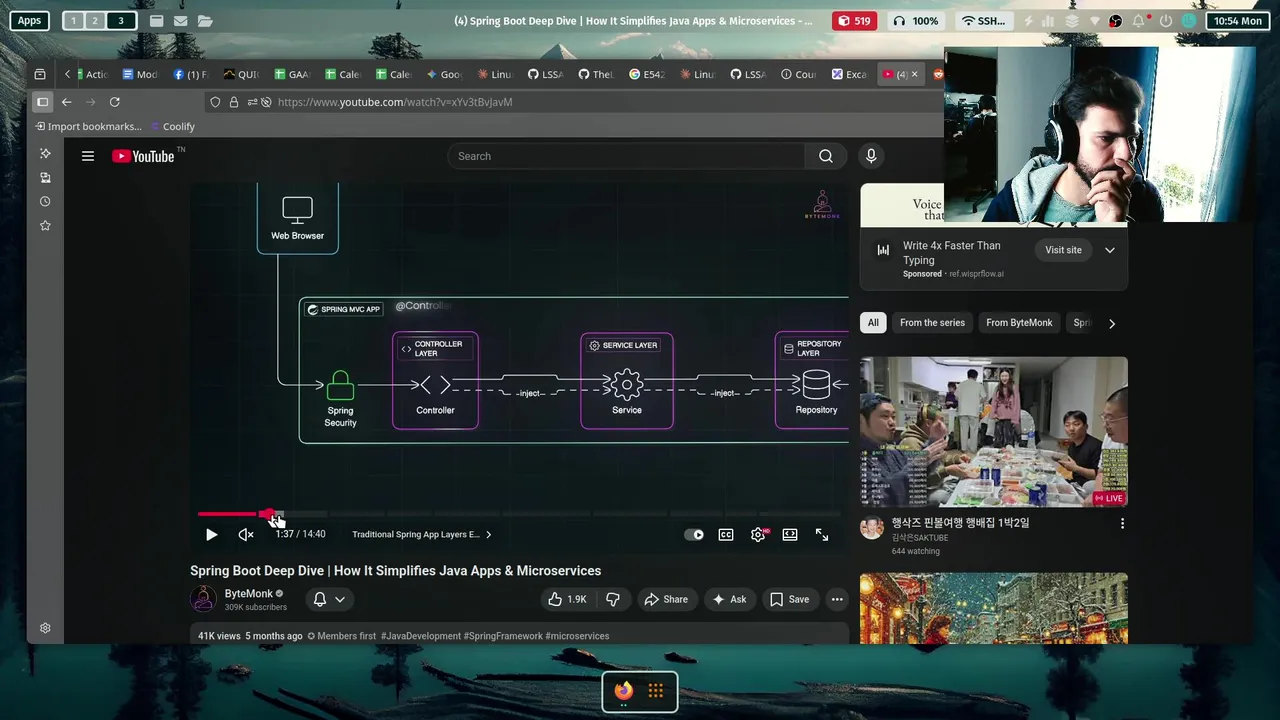Go back to the previous page
The height and width of the screenshot is (720, 1280).
pyautogui.click(x=66, y=102)
